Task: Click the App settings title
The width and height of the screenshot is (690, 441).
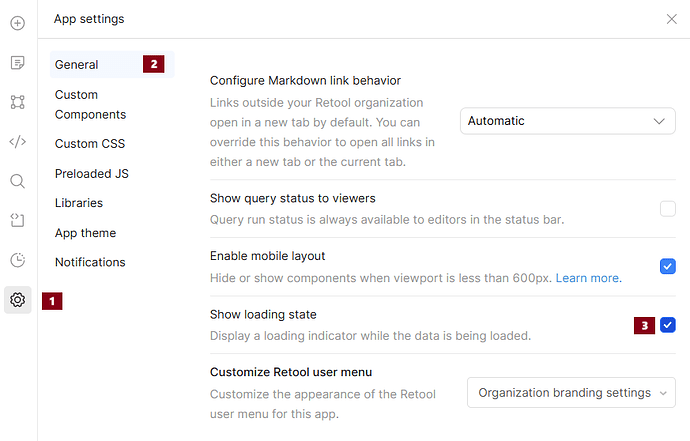Action: tap(89, 19)
